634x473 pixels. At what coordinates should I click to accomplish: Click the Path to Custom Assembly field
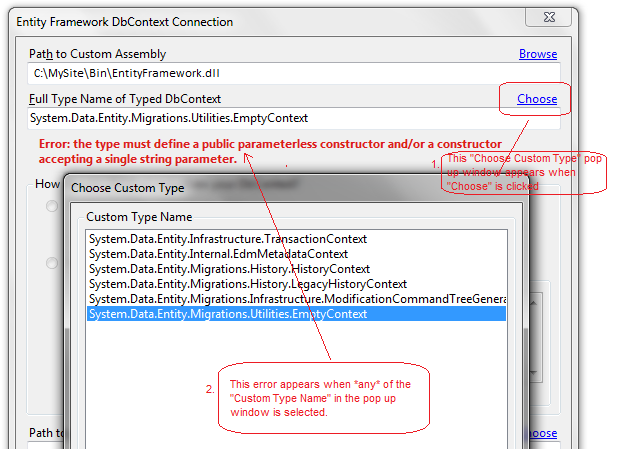coord(294,73)
